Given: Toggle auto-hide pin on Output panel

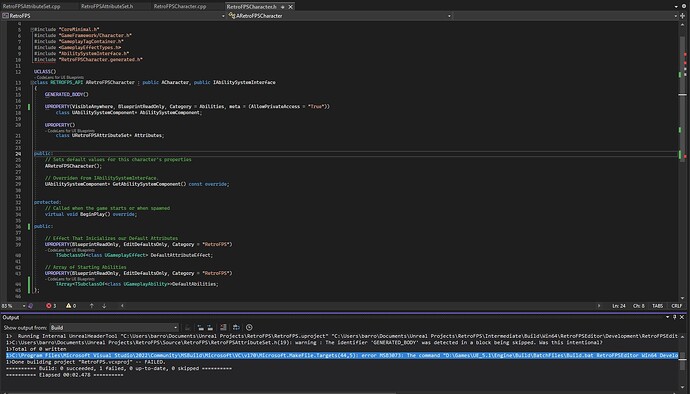Looking at the screenshot, I should 675,317.
